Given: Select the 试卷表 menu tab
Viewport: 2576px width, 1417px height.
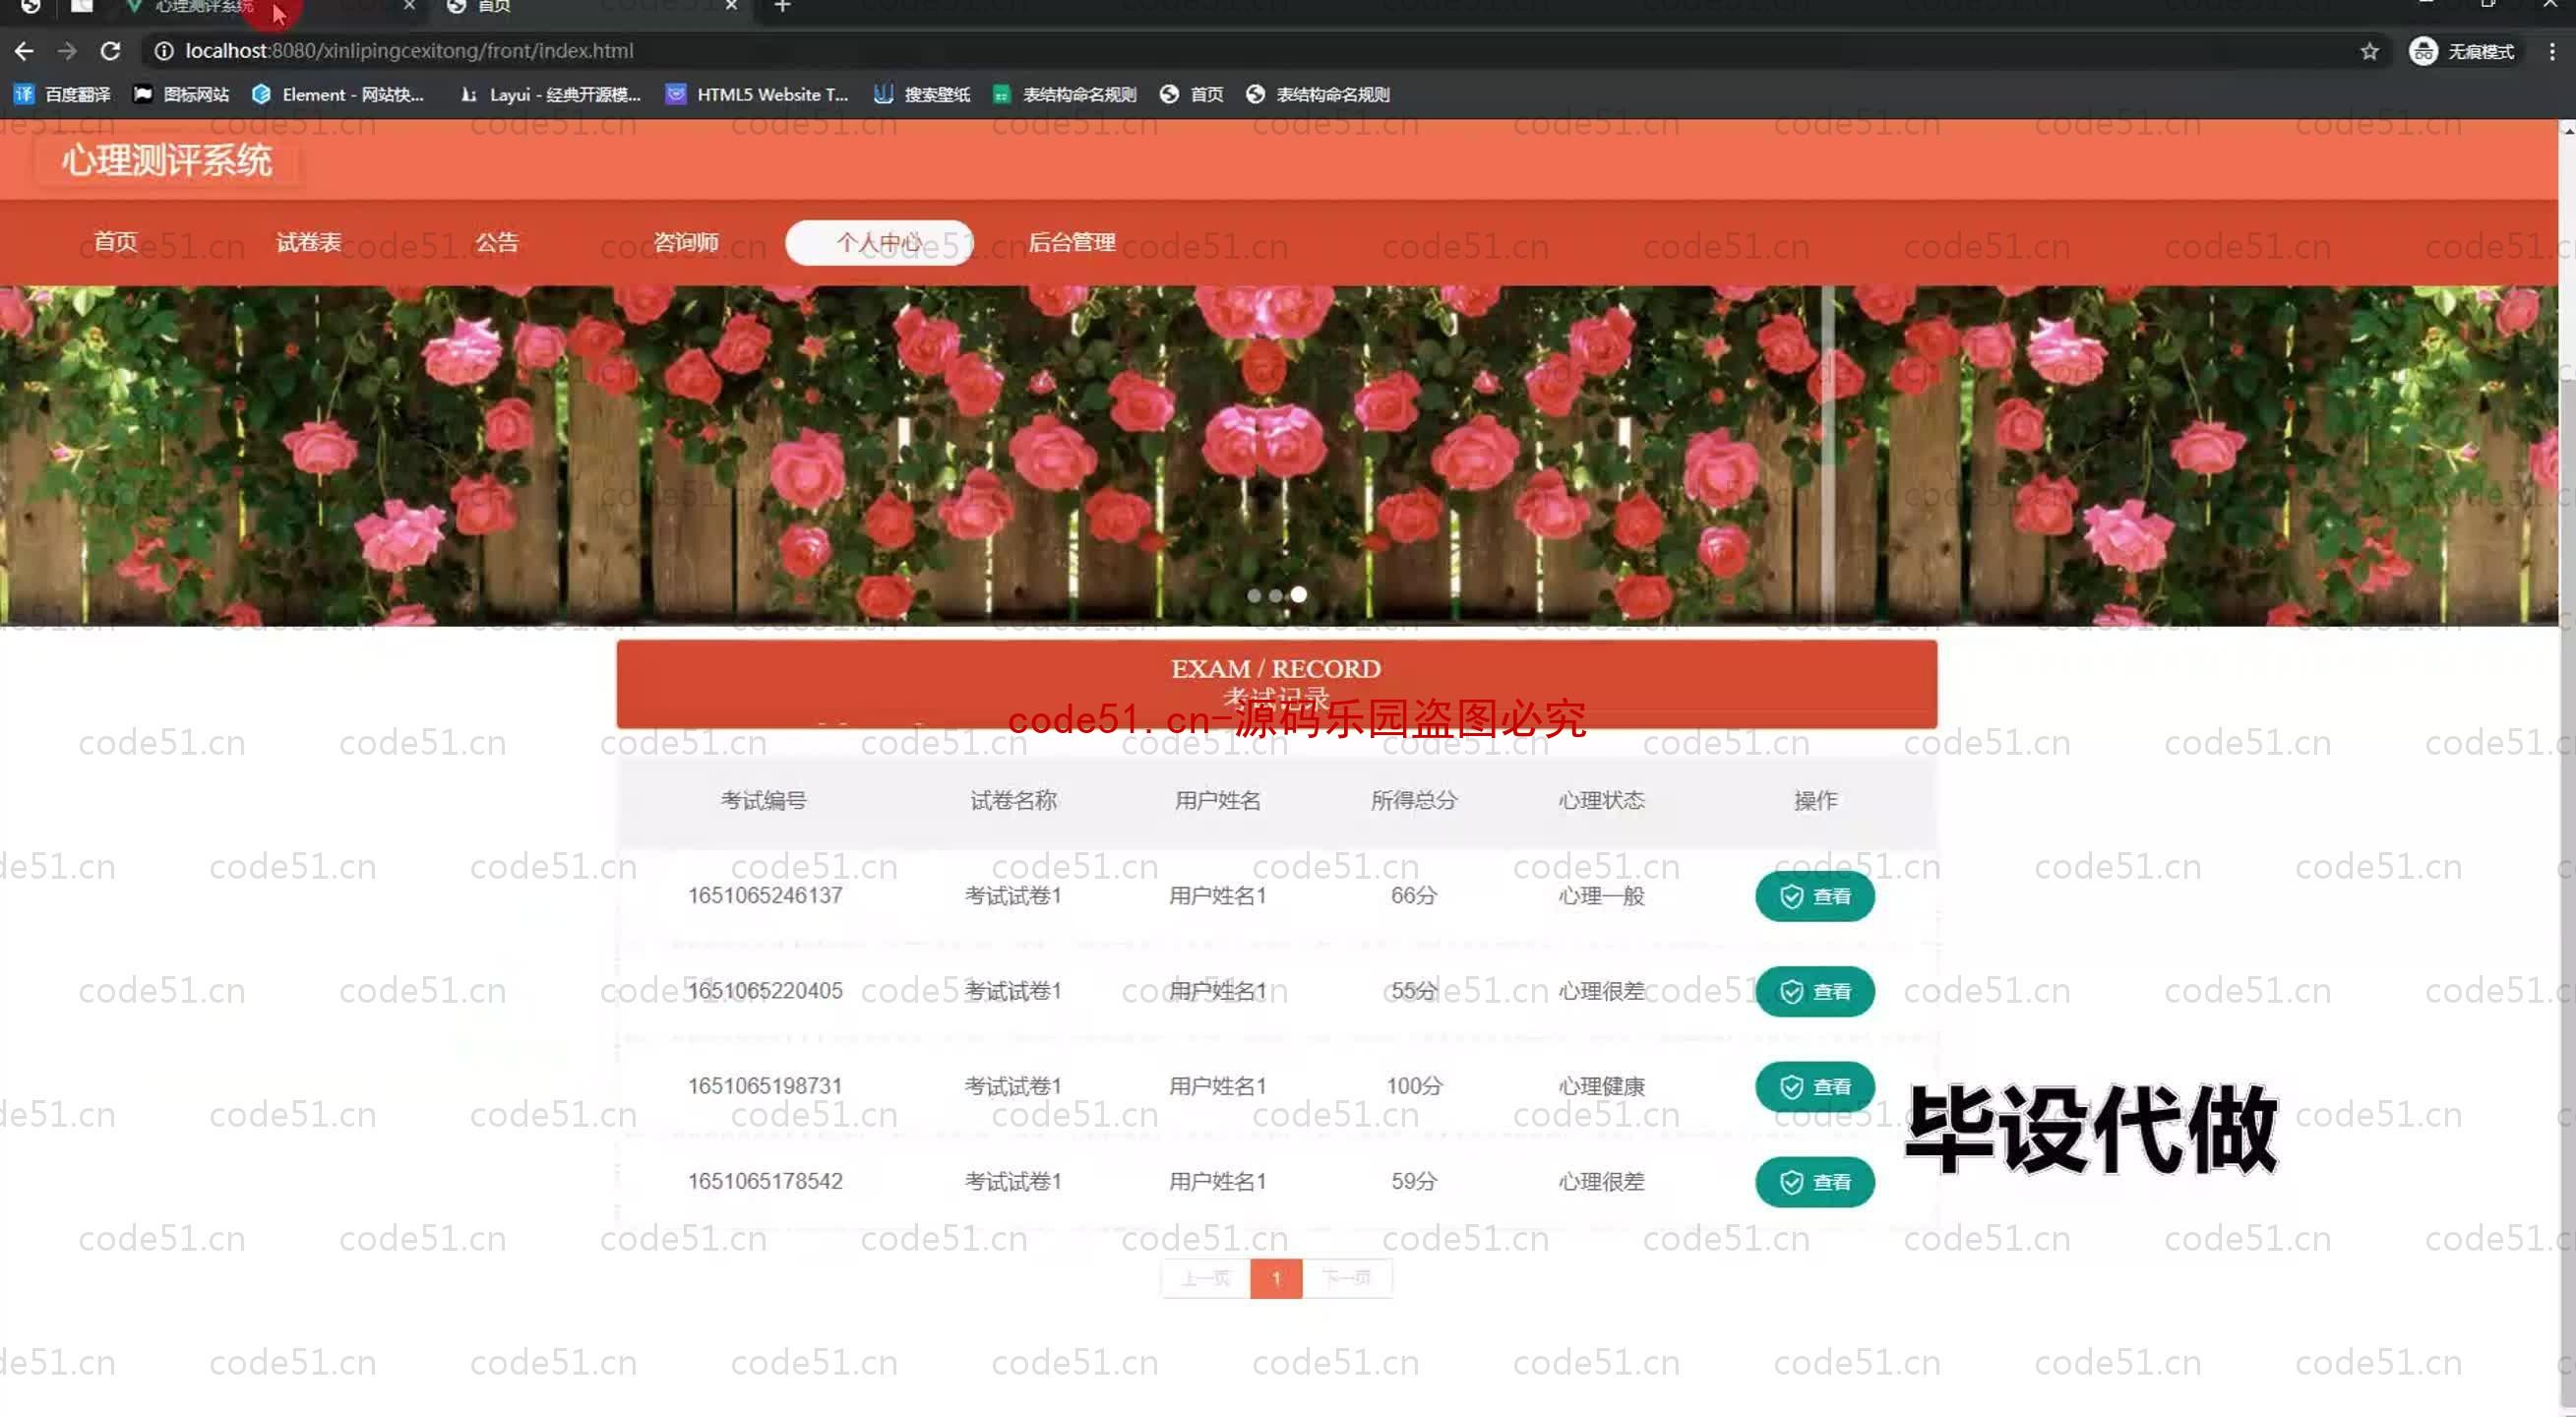Looking at the screenshot, I should pyautogui.click(x=307, y=243).
